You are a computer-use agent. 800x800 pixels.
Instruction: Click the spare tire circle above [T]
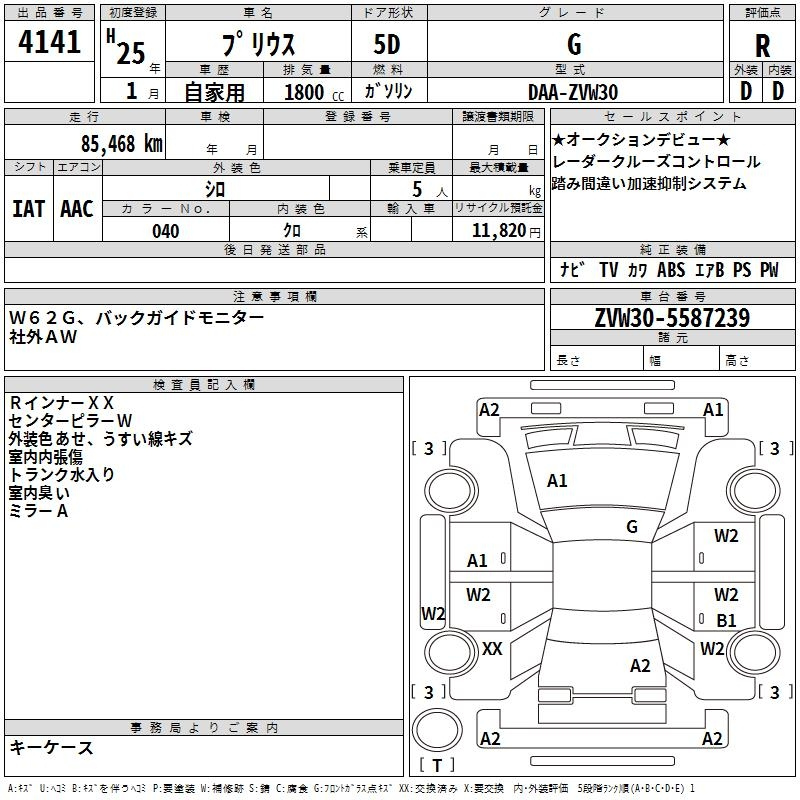437,730
